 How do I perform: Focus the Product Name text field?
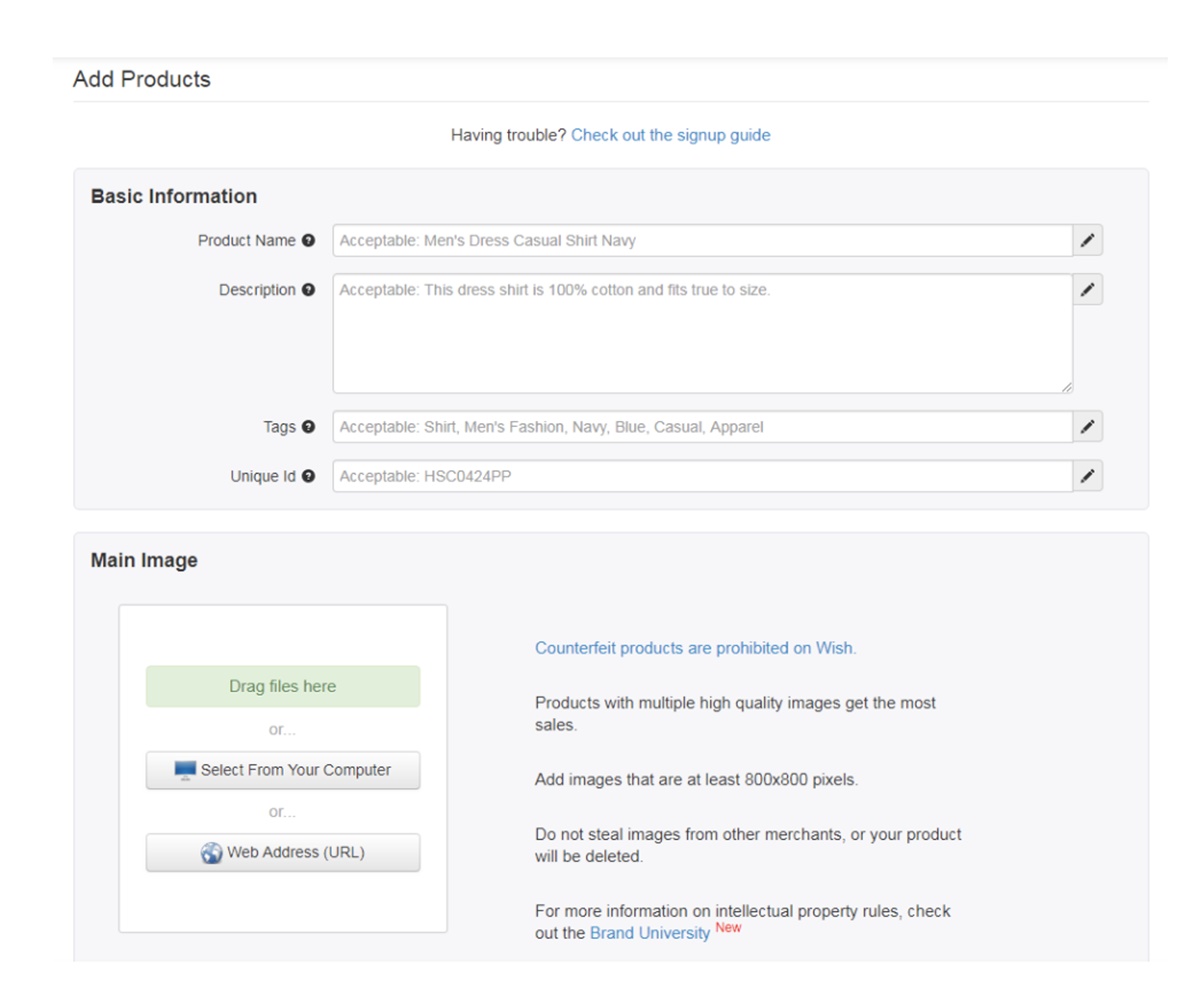click(x=702, y=241)
